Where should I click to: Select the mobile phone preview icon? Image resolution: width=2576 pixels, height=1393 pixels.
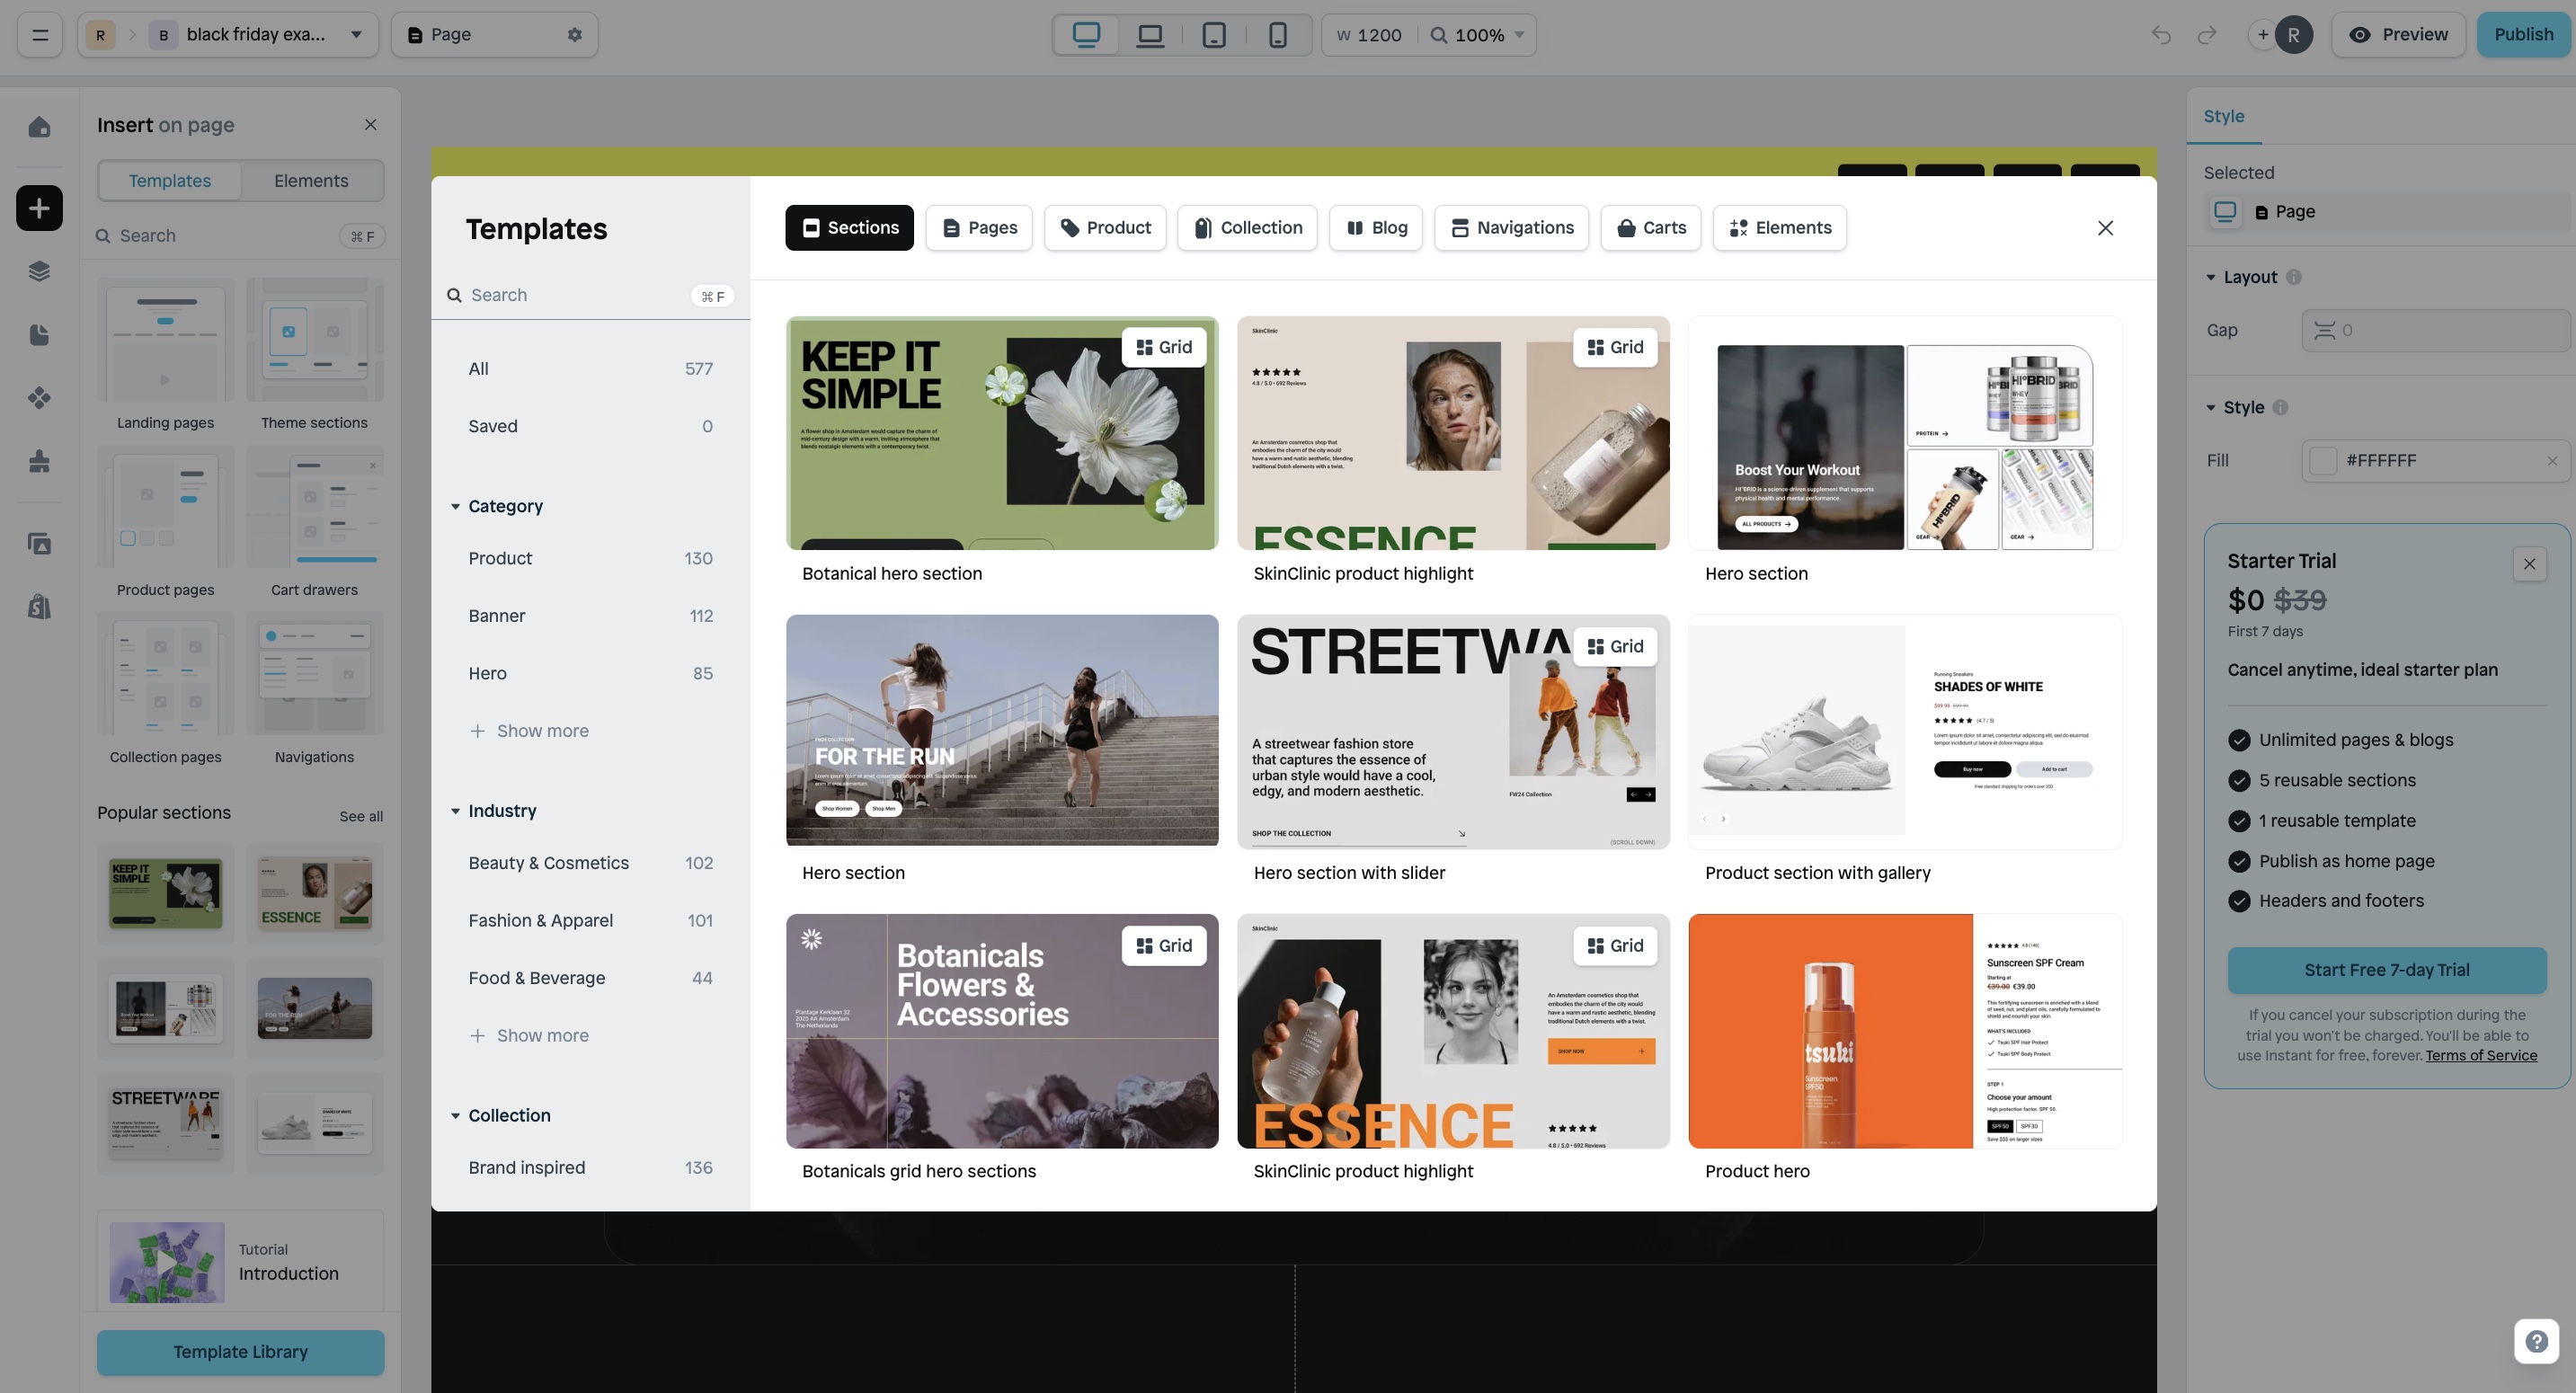(x=1277, y=34)
